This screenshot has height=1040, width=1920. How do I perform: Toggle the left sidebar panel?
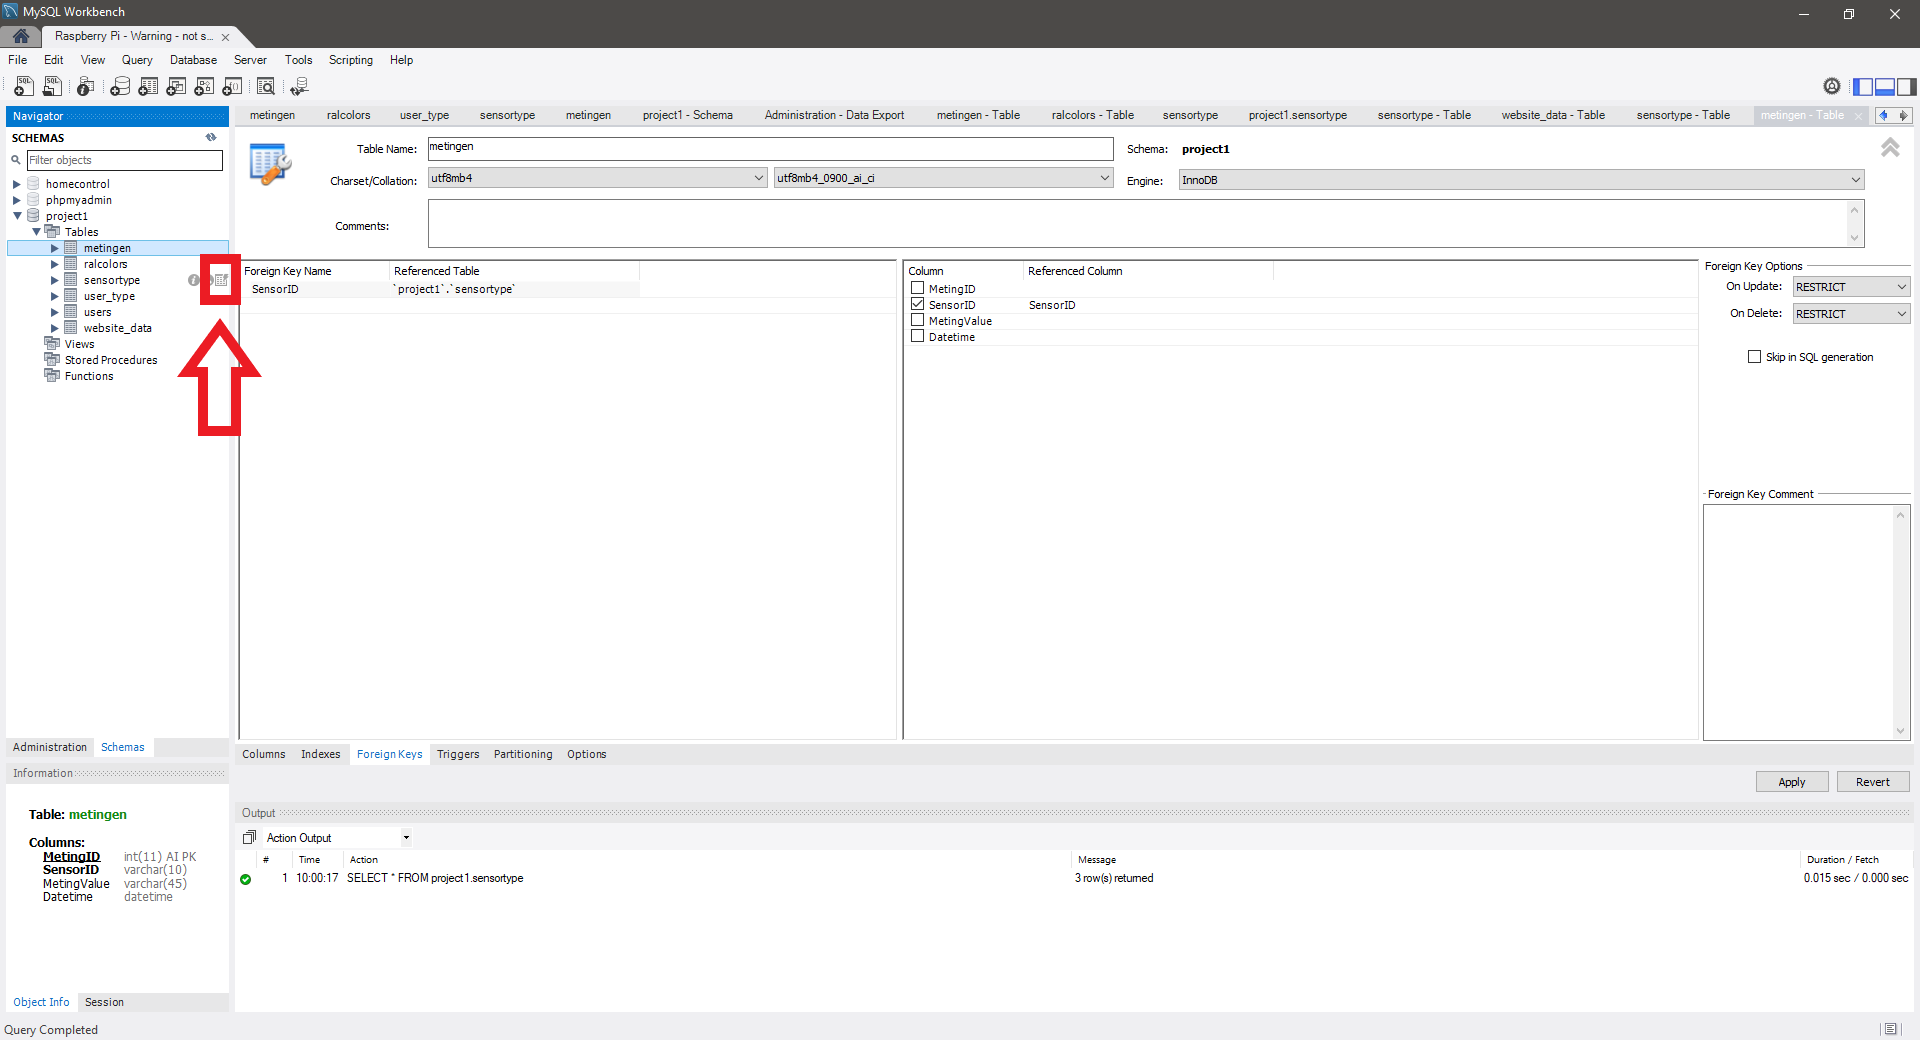pos(1863,87)
